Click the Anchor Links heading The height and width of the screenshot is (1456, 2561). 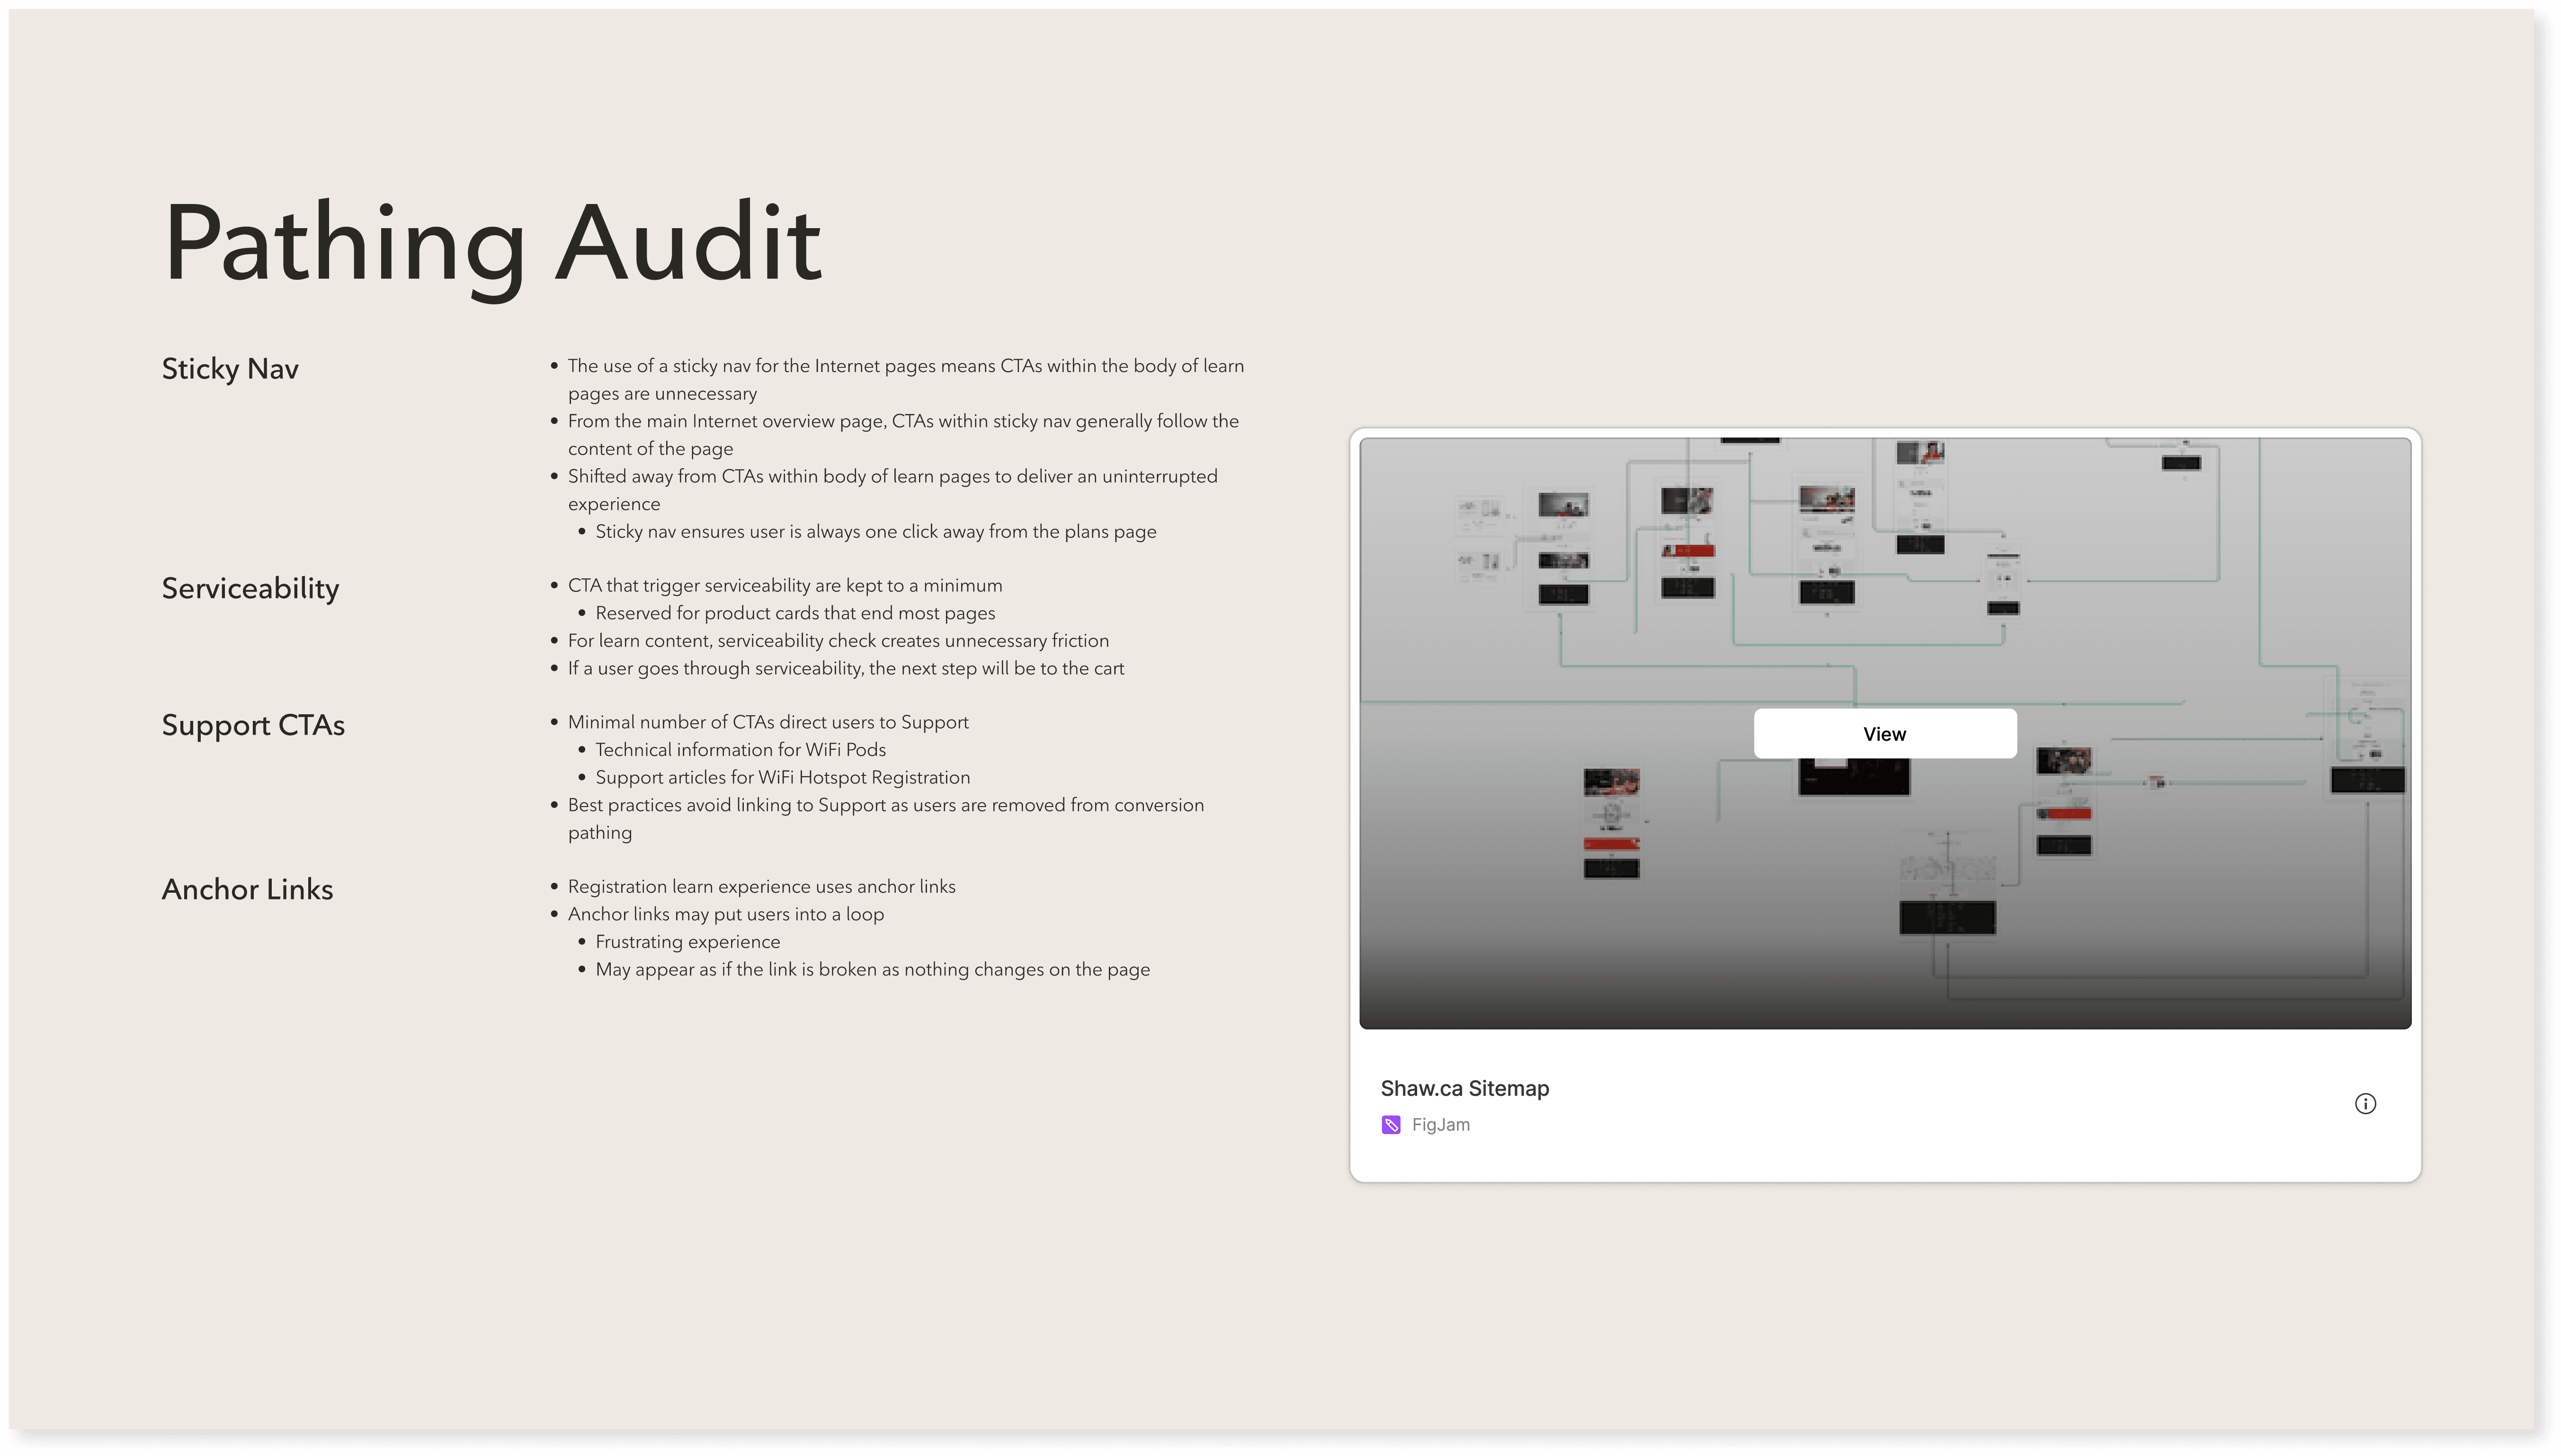click(x=247, y=889)
